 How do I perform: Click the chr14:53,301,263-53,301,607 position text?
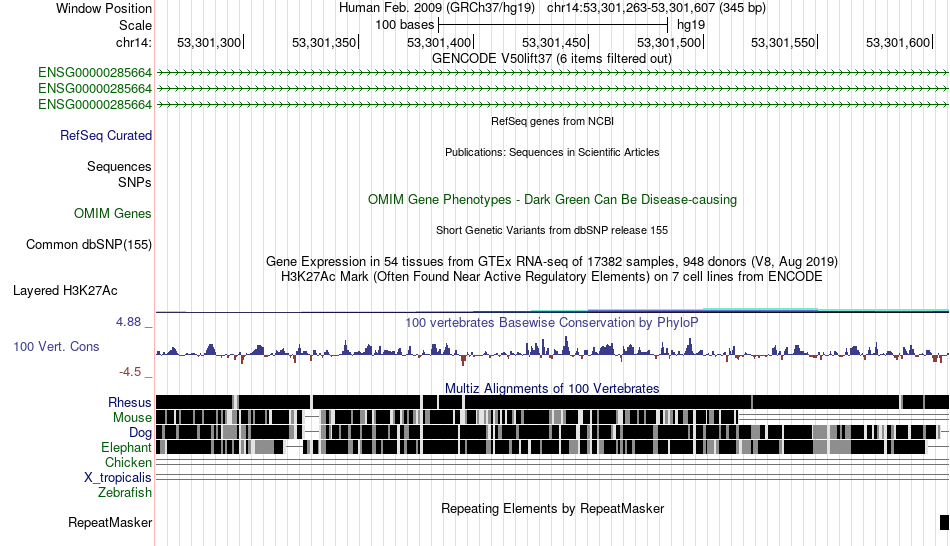(x=657, y=8)
